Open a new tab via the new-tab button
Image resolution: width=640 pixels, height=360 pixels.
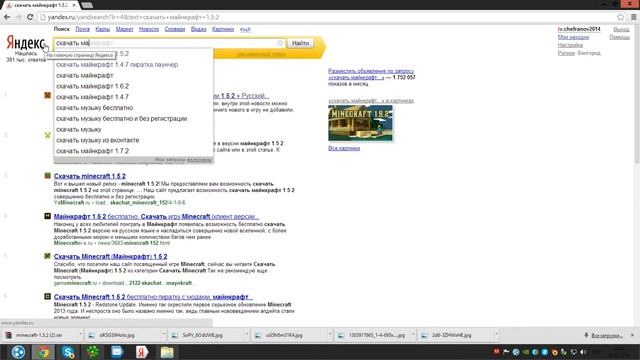87,5
